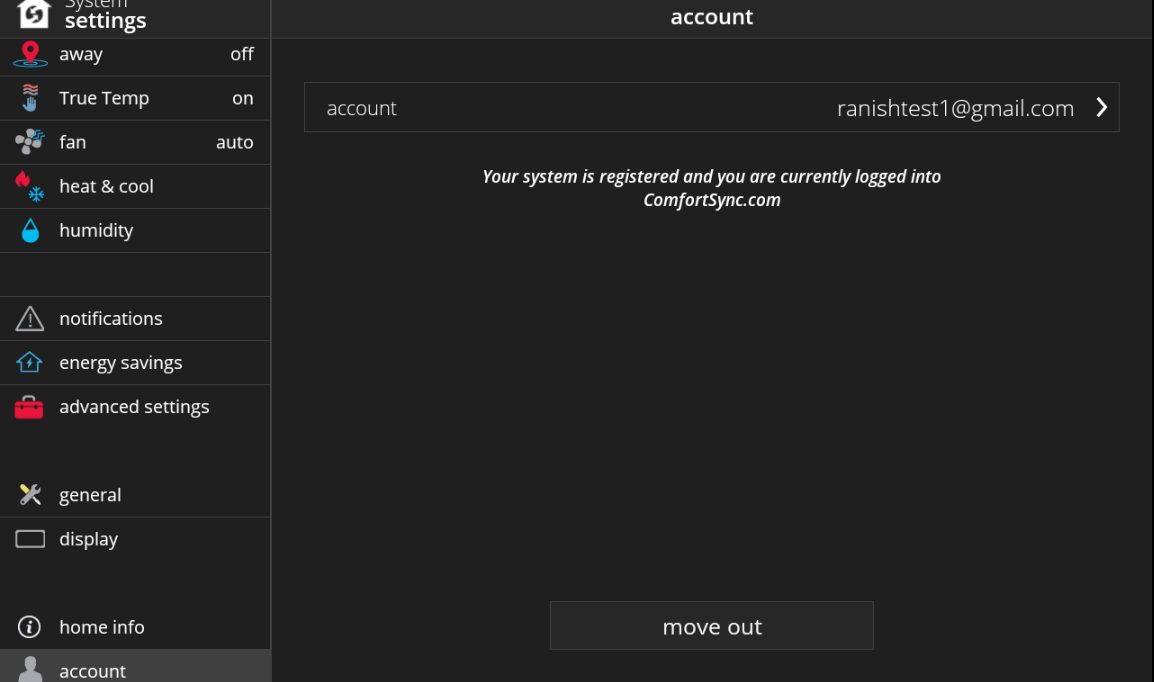Viewport: 1154px width, 682px height.
Task: Click ranishtest1@gmail.com email address
Action: 955,108
